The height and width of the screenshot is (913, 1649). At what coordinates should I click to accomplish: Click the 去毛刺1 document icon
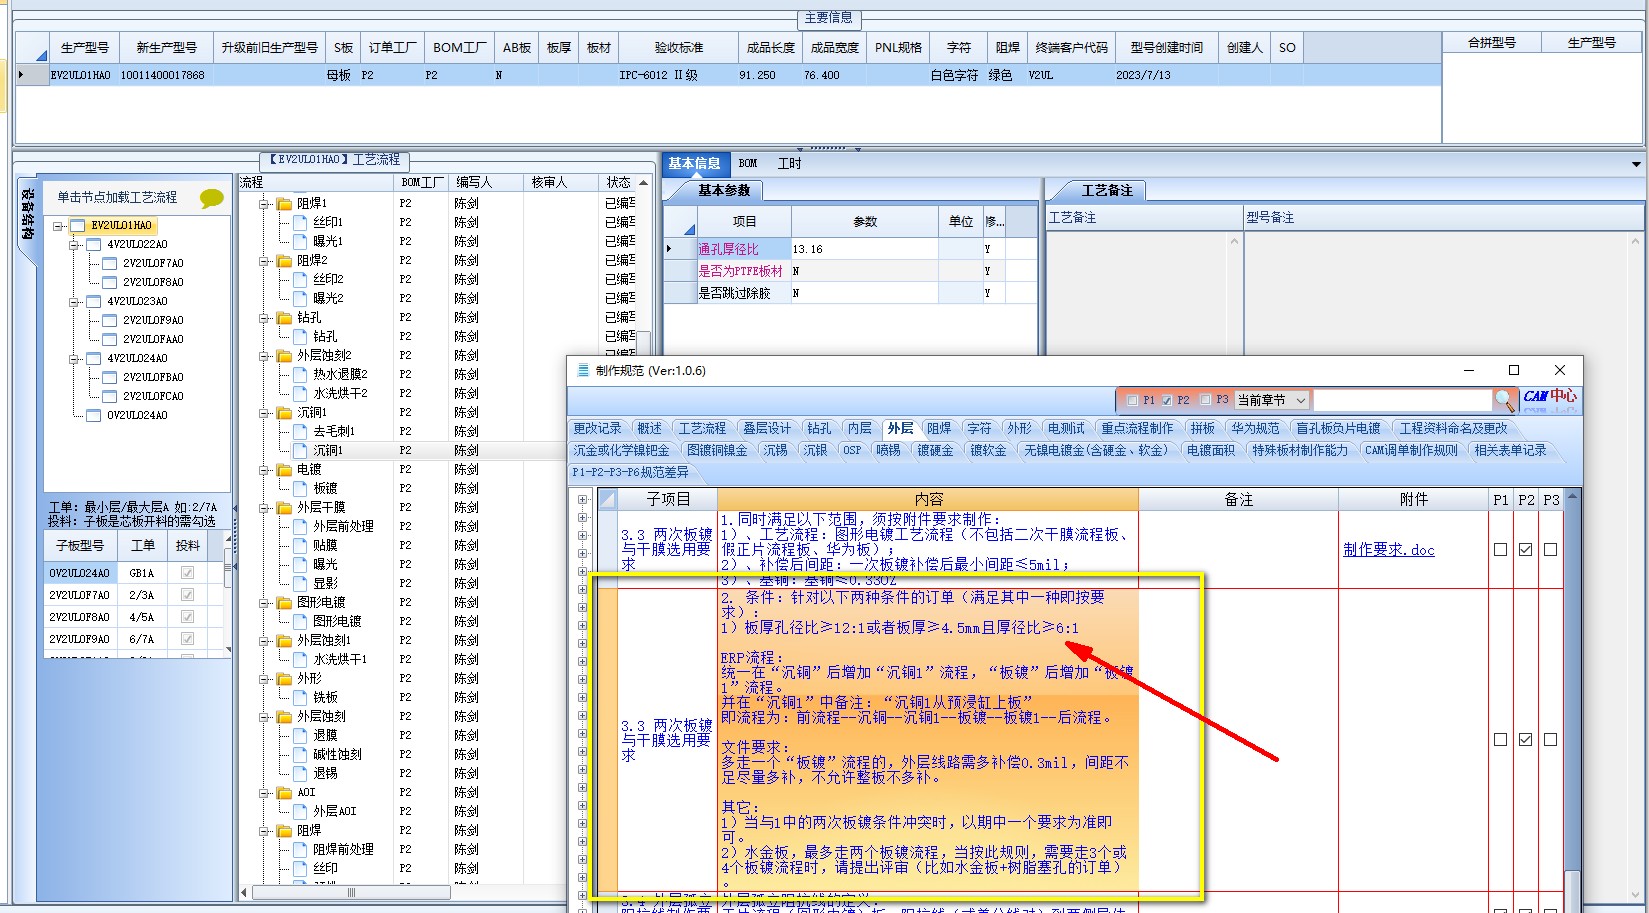[x=300, y=431]
